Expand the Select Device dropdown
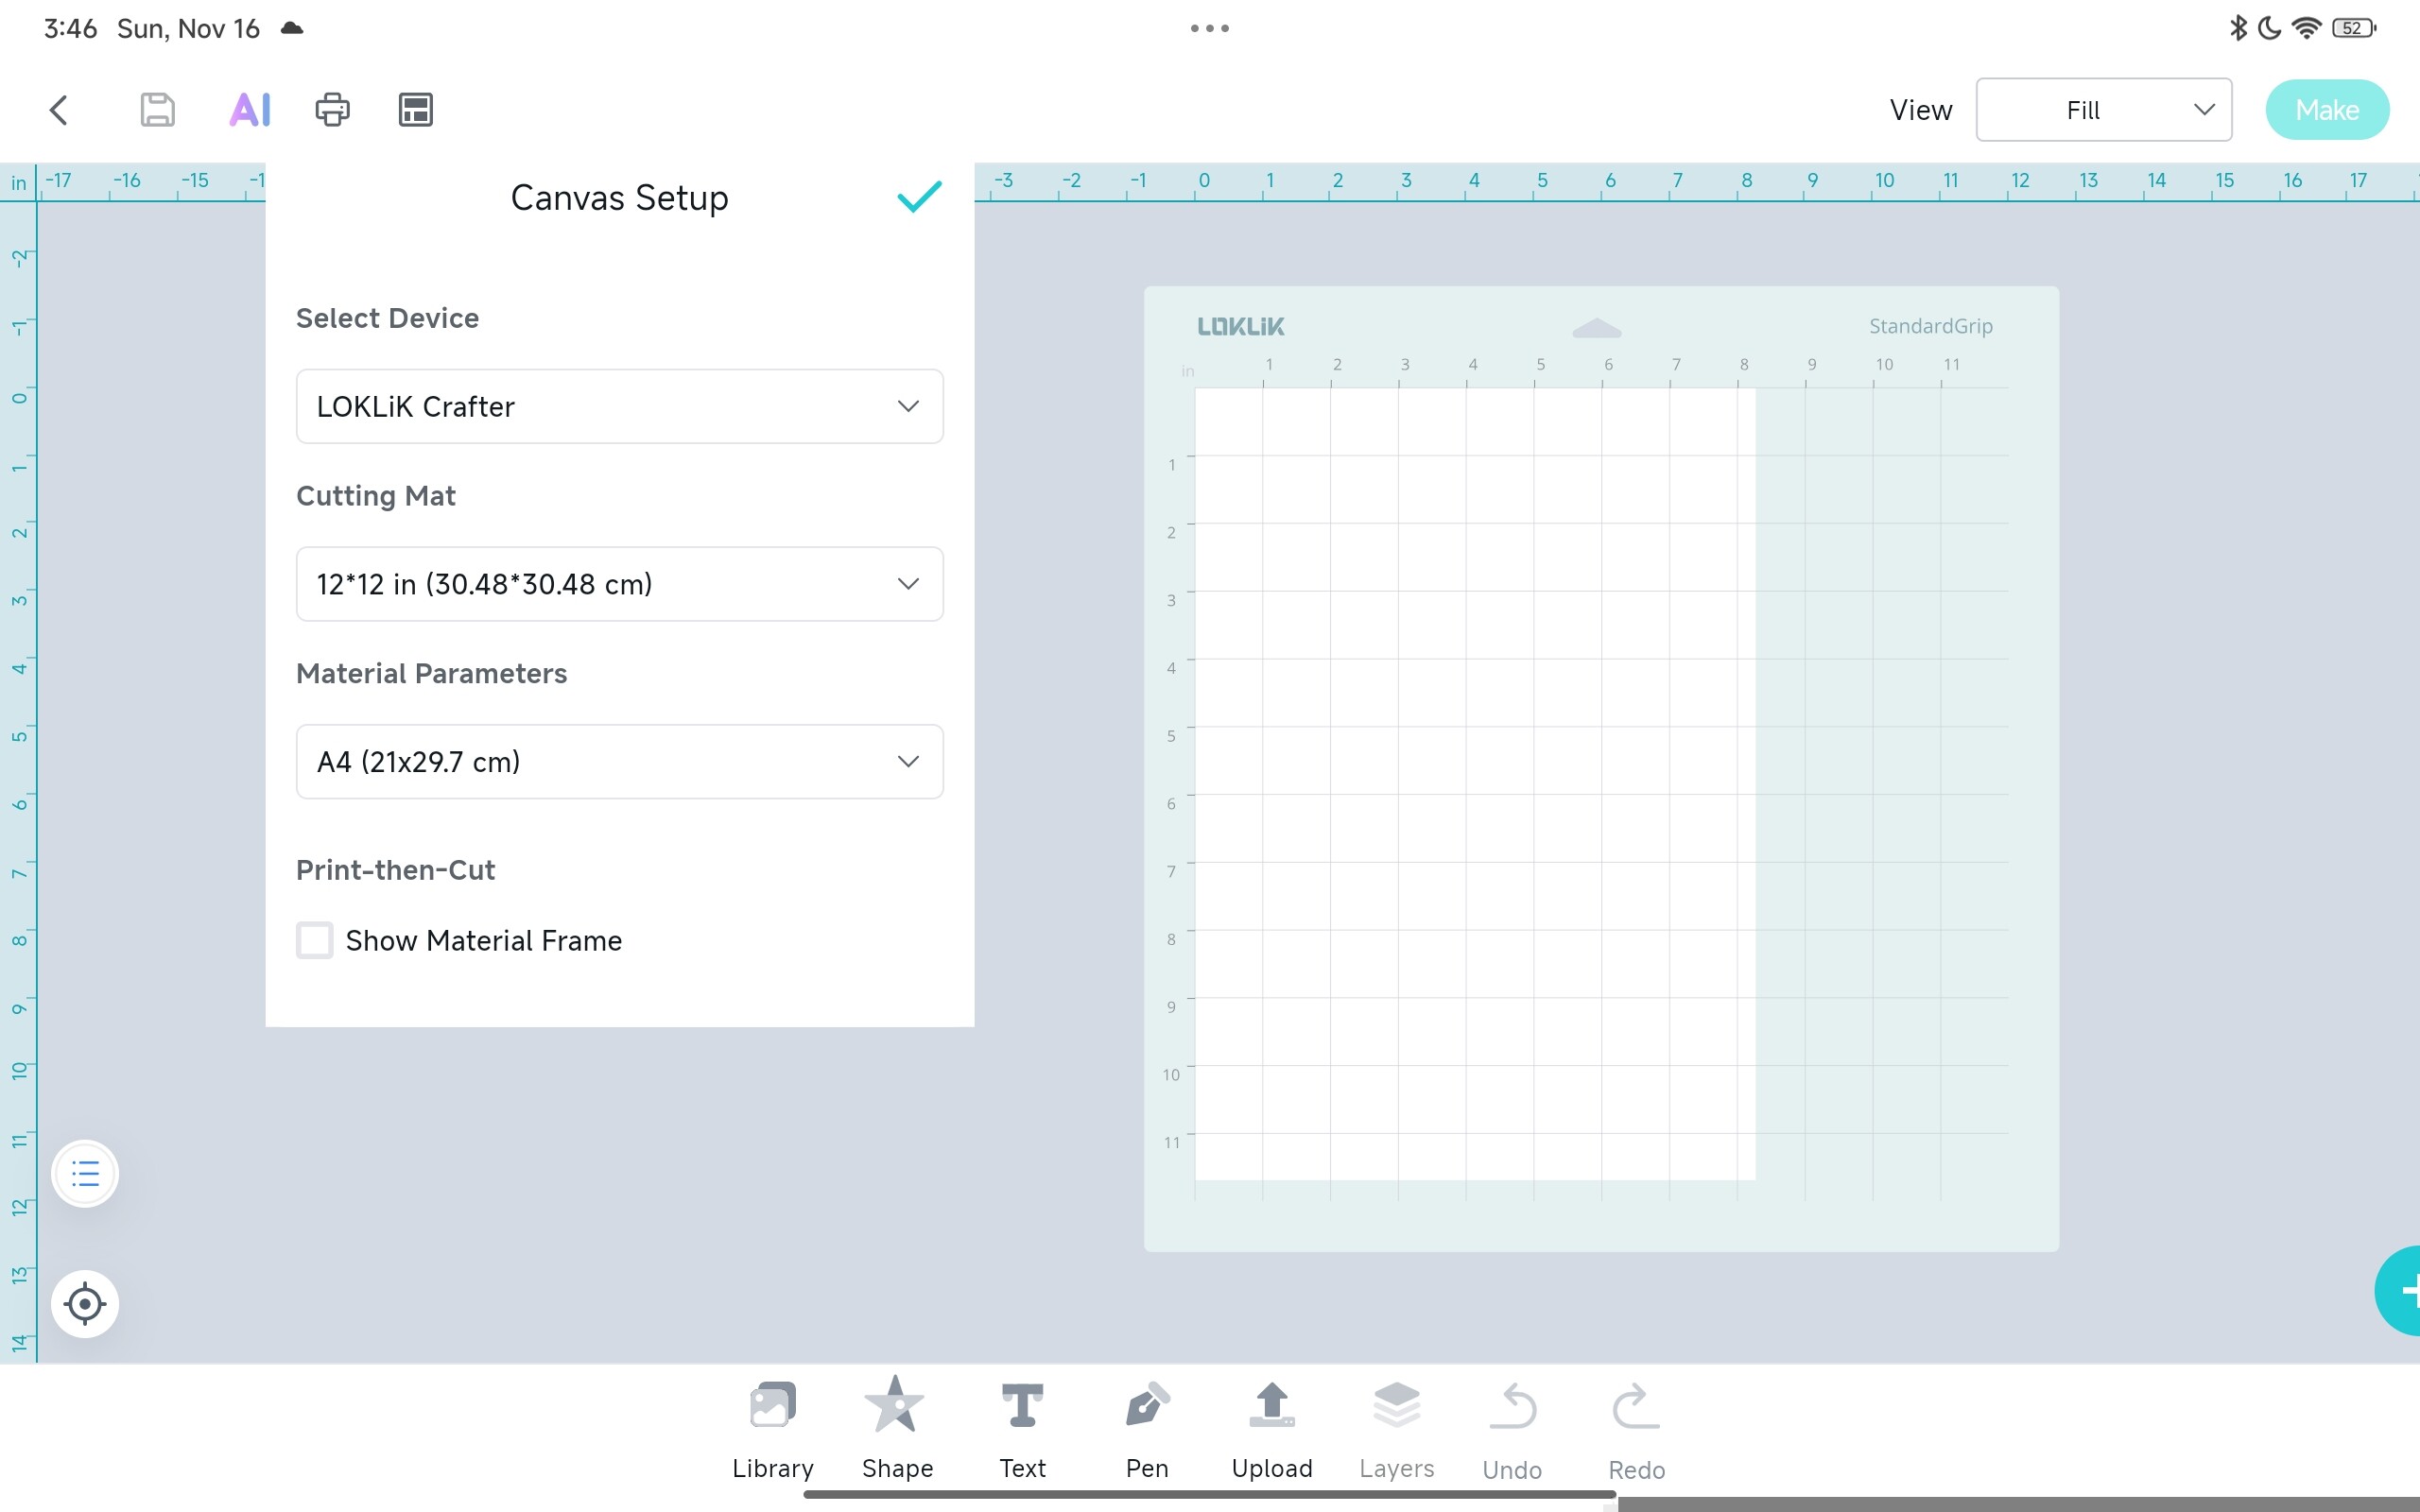 point(619,406)
